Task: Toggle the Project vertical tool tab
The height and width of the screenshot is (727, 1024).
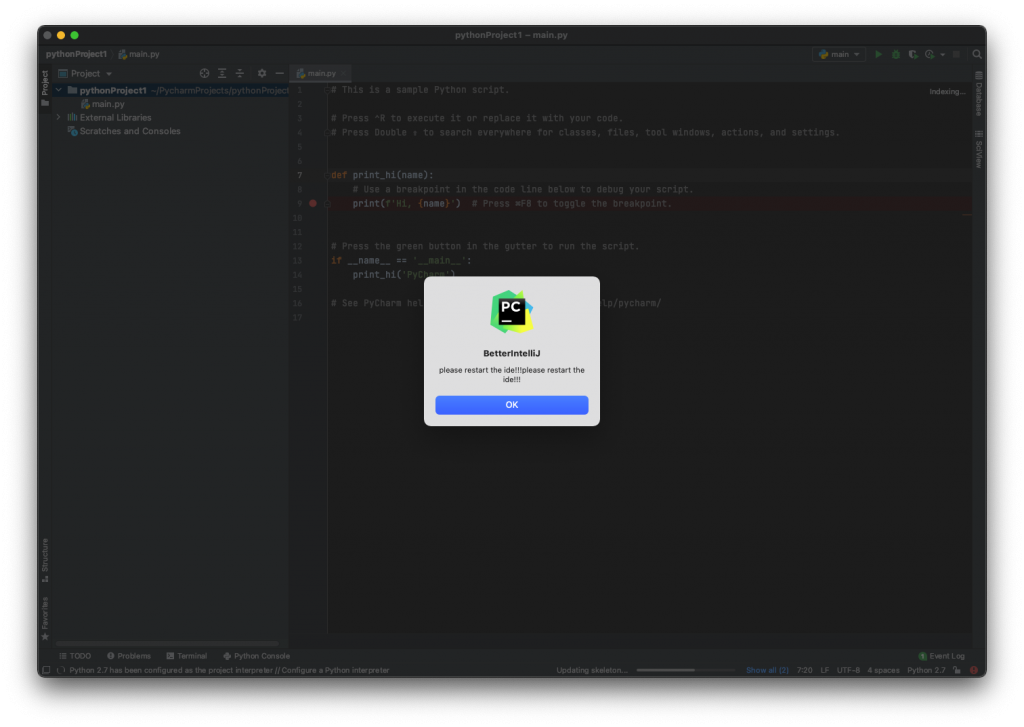Action: [45, 88]
